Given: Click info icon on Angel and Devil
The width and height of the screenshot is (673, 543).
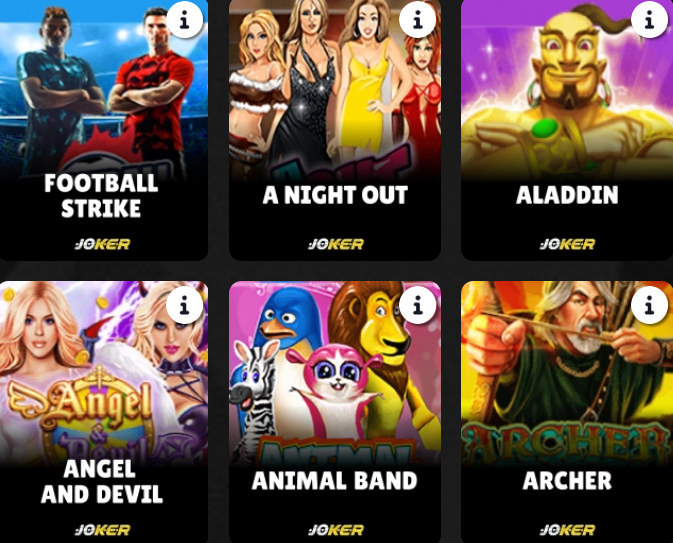Looking at the screenshot, I should [x=185, y=306].
